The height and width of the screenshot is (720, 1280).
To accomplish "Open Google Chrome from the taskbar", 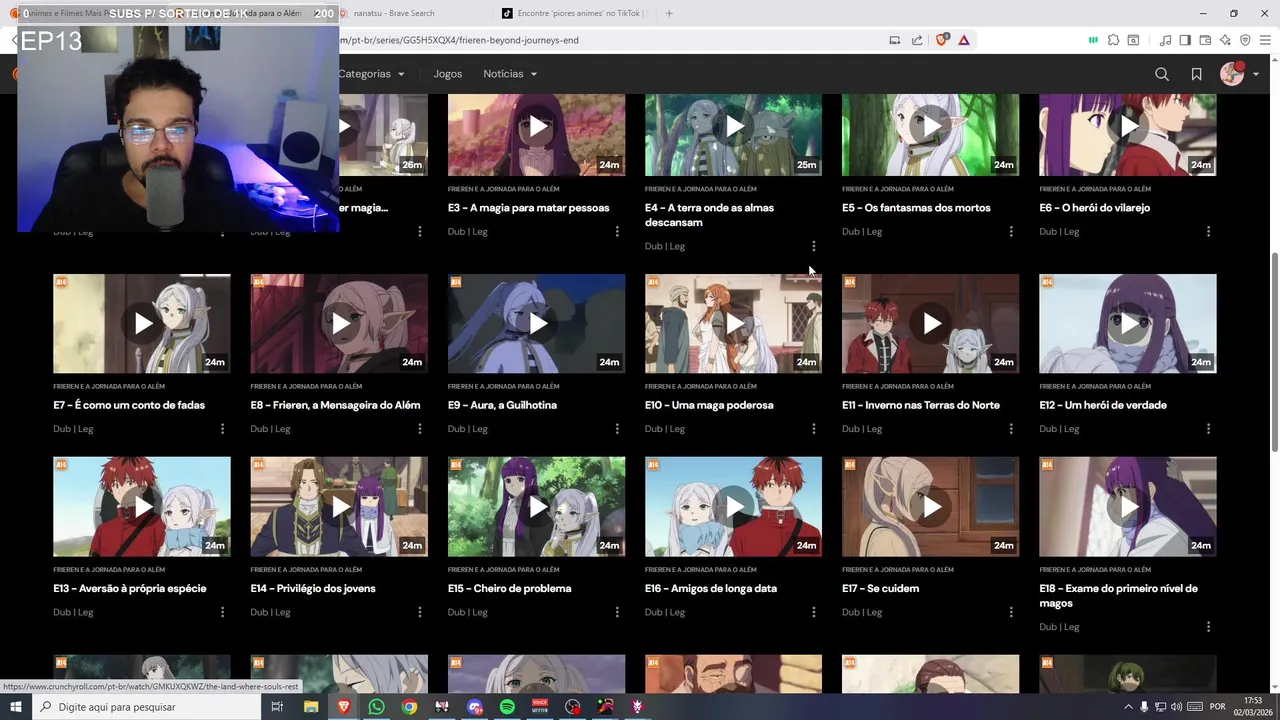I will [409, 707].
